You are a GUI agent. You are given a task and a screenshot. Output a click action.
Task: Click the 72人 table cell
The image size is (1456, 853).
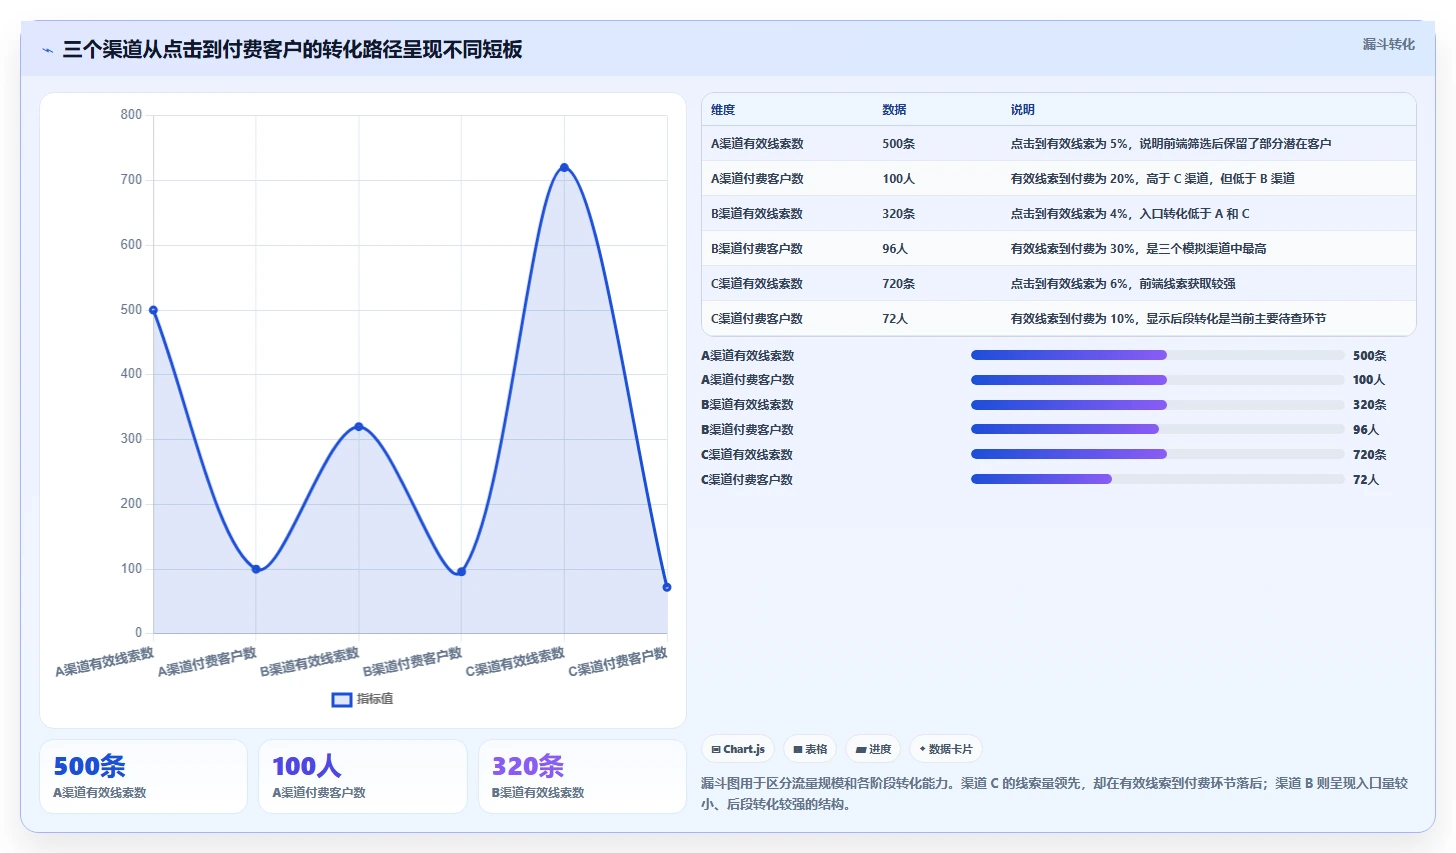pos(895,319)
